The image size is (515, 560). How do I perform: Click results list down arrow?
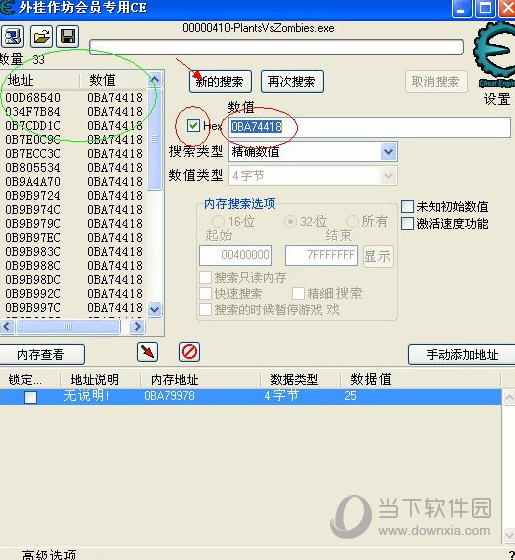155,309
